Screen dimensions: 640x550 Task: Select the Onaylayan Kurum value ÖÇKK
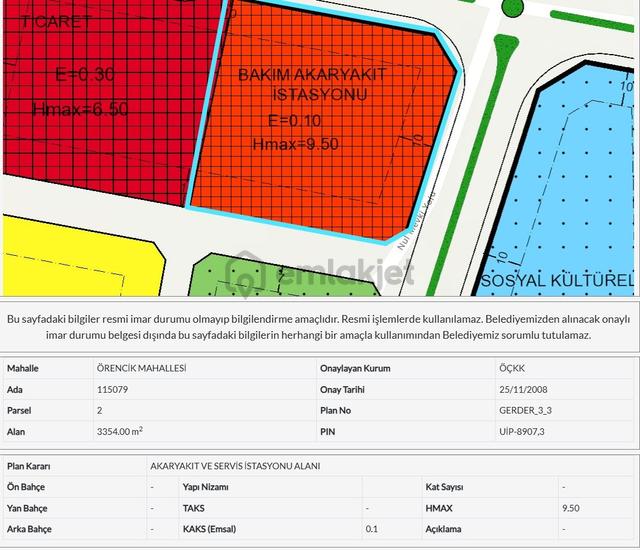point(512,368)
